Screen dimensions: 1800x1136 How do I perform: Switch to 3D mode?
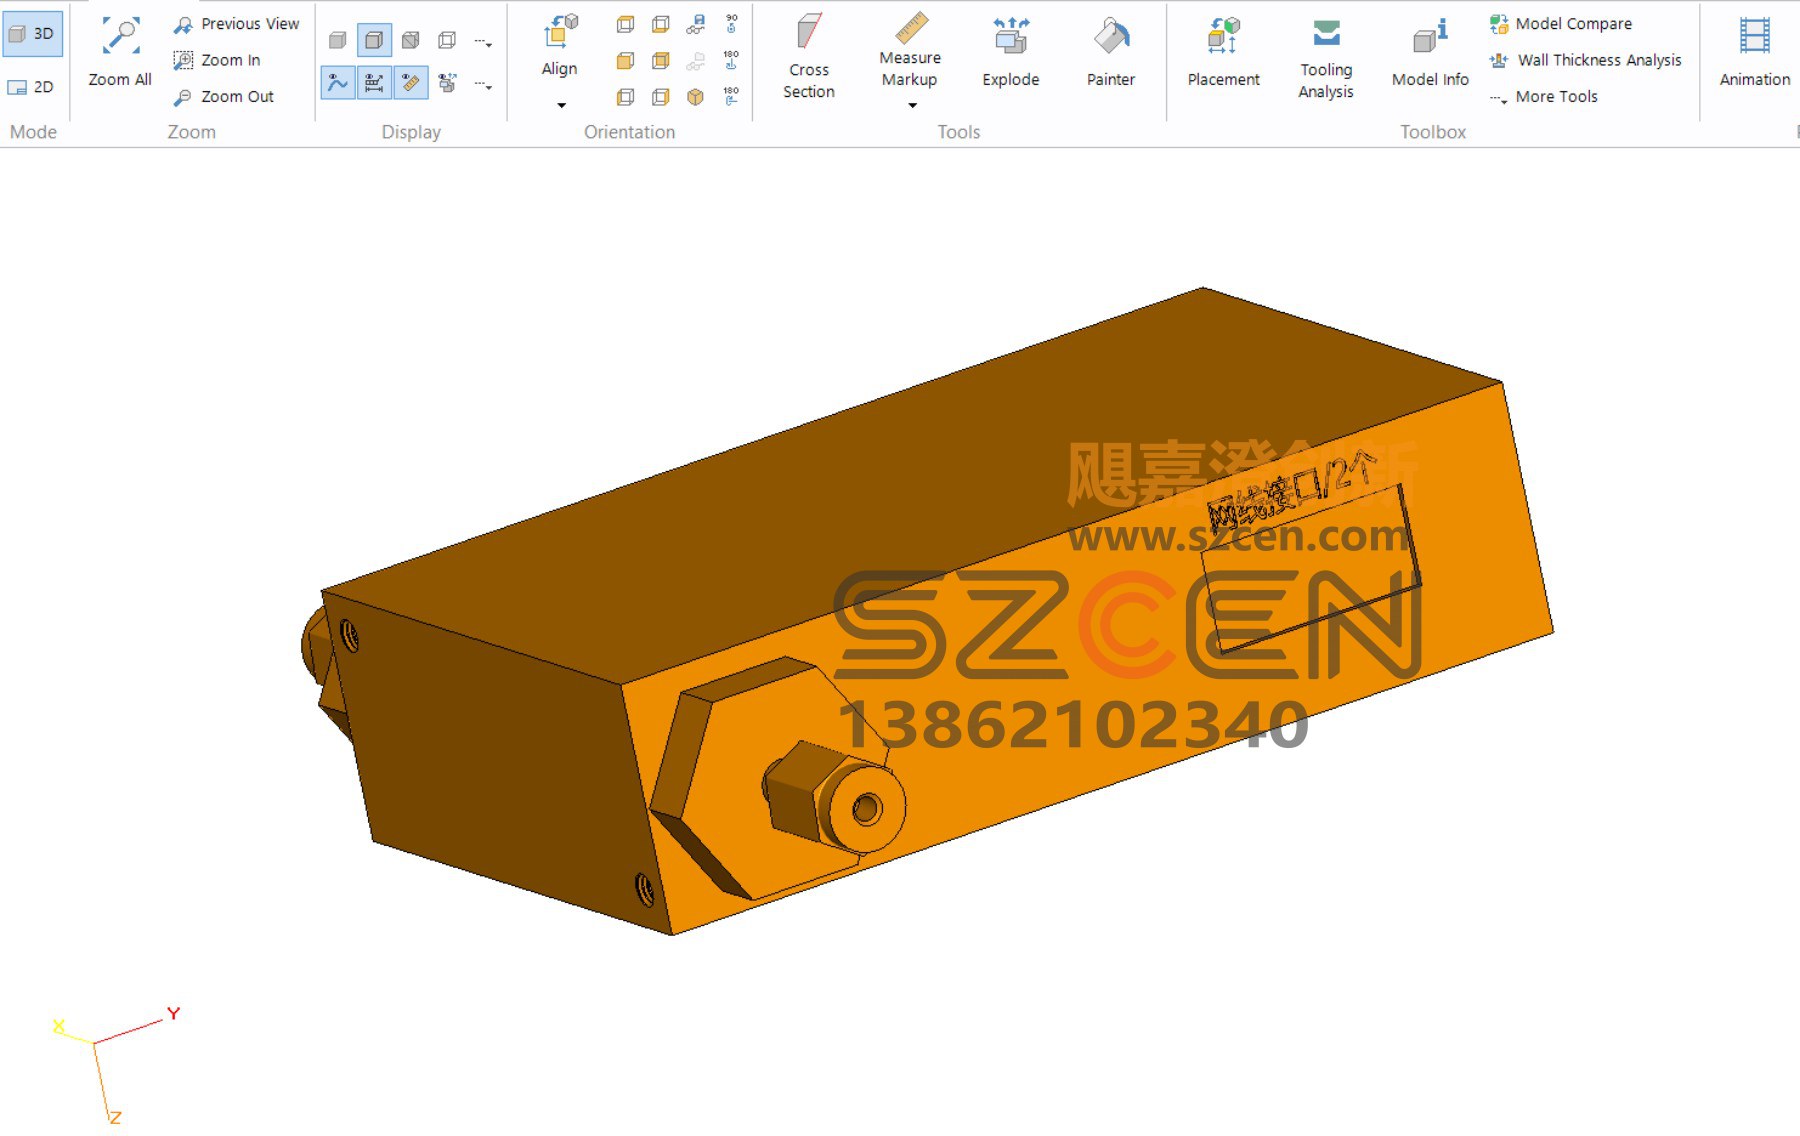(33, 34)
